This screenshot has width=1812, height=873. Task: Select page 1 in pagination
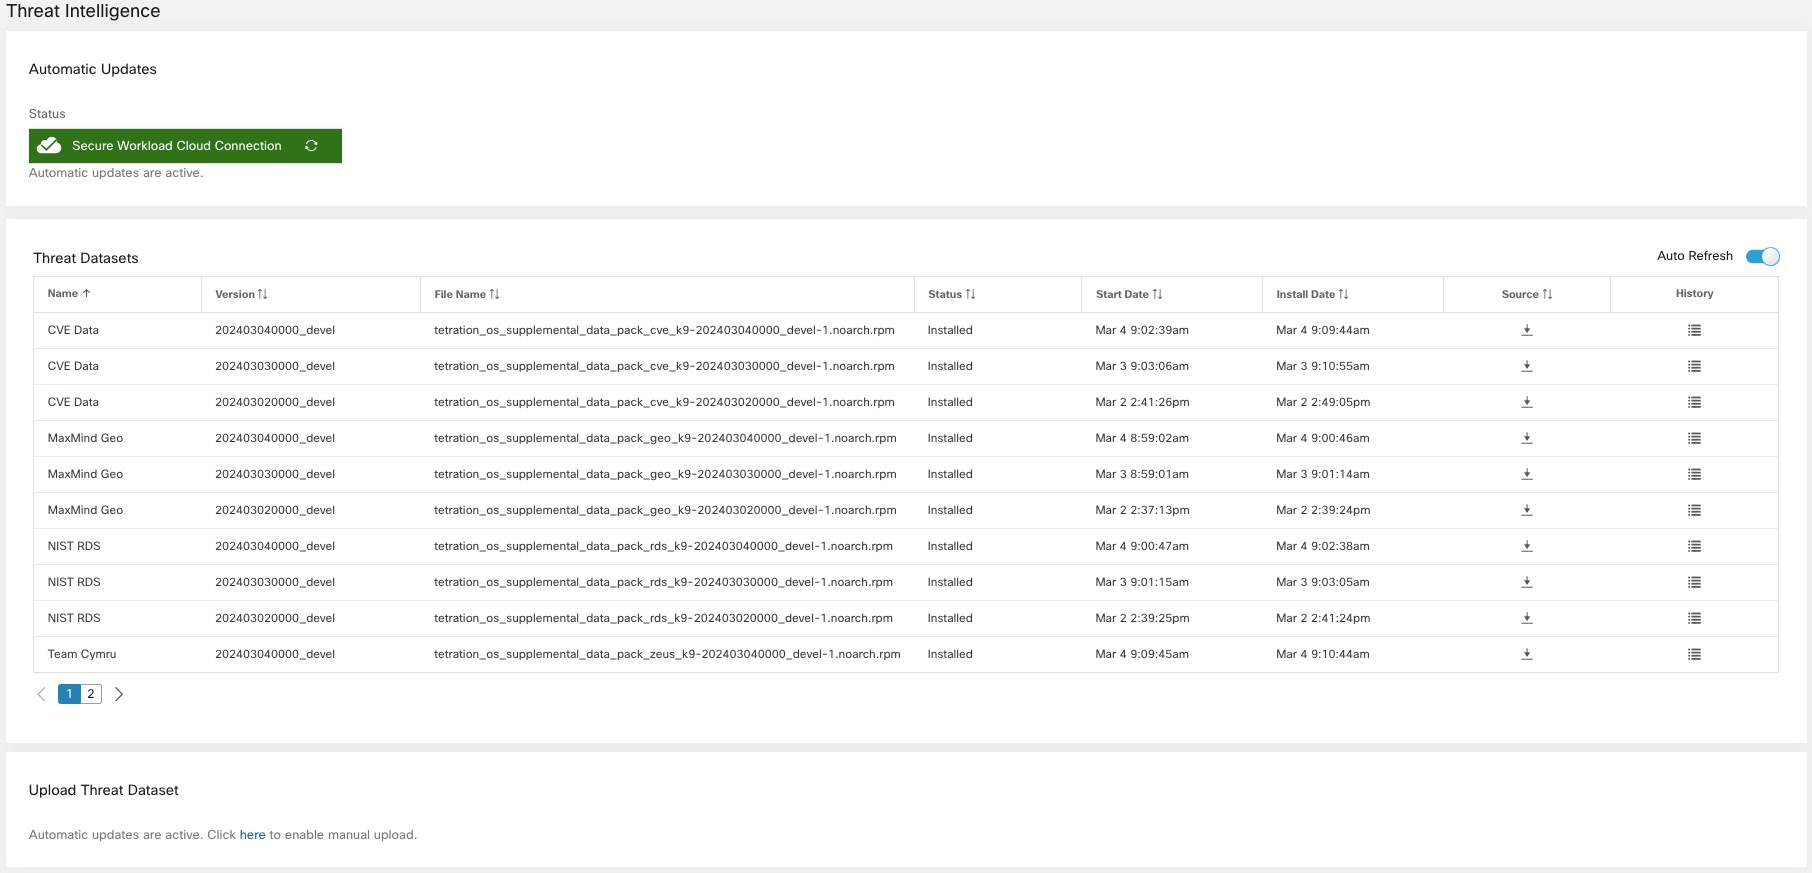(x=69, y=694)
